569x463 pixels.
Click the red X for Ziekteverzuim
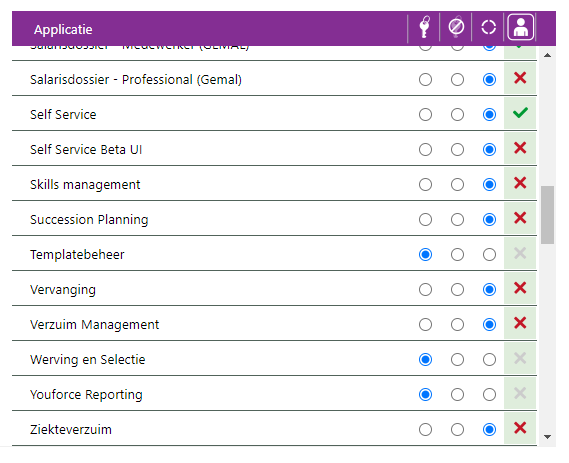pos(520,428)
